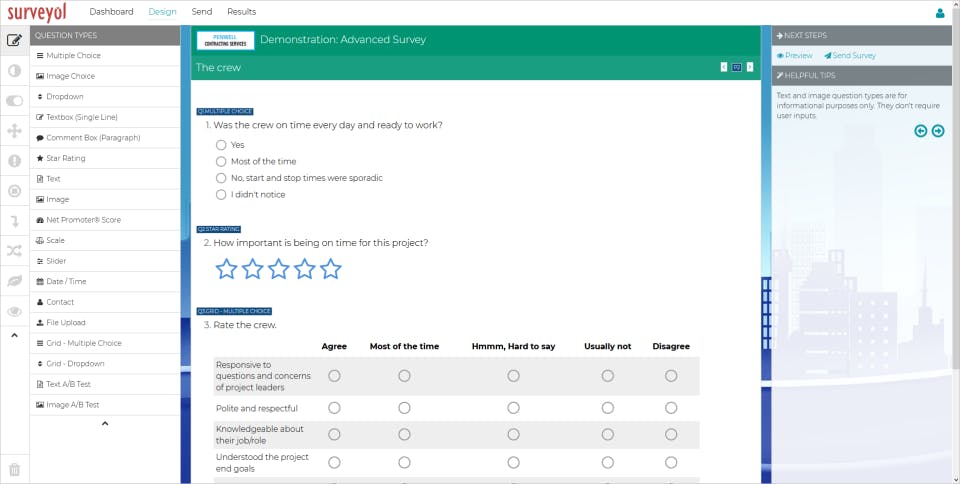This screenshot has width=960, height=484.
Task: Click the Penwell Contracting Services logo
Action: click(225, 40)
